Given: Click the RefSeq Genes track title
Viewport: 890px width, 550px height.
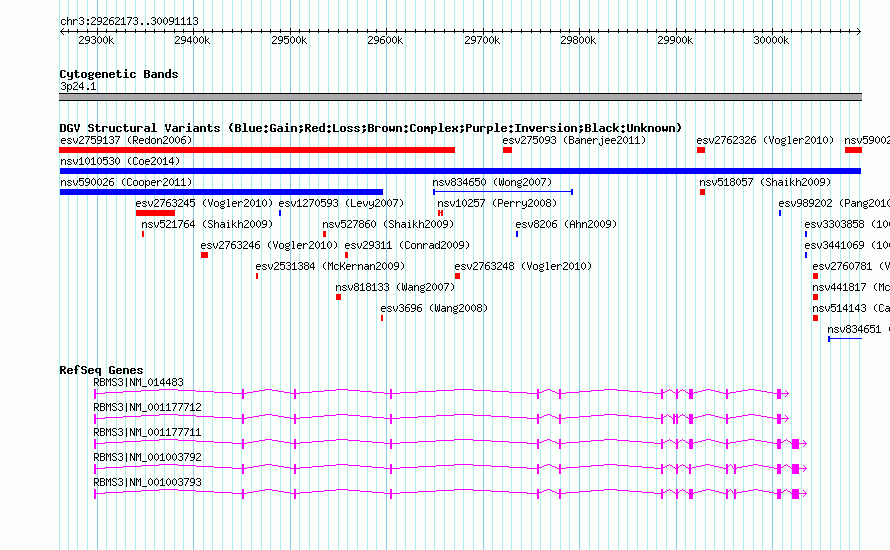Looking at the screenshot, I should pos(102,370).
